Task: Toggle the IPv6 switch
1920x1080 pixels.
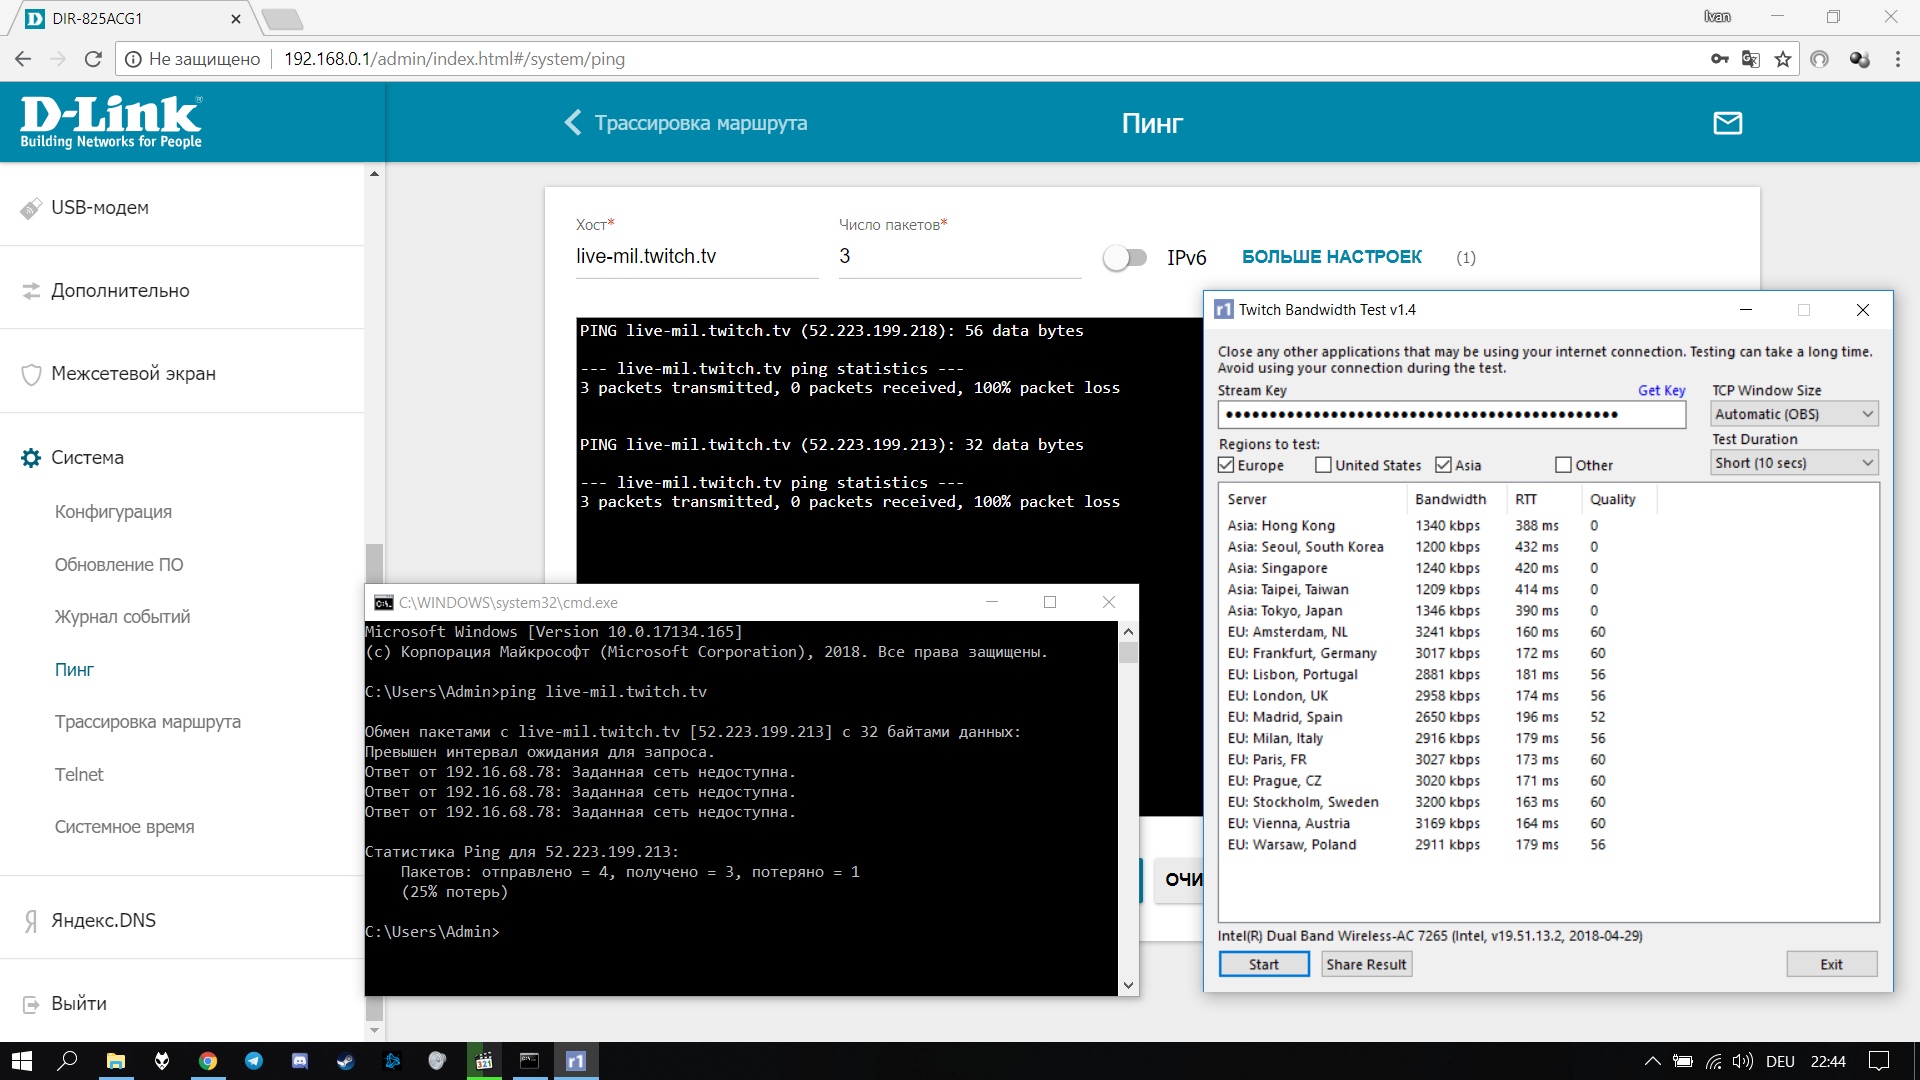Action: click(1125, 258)
